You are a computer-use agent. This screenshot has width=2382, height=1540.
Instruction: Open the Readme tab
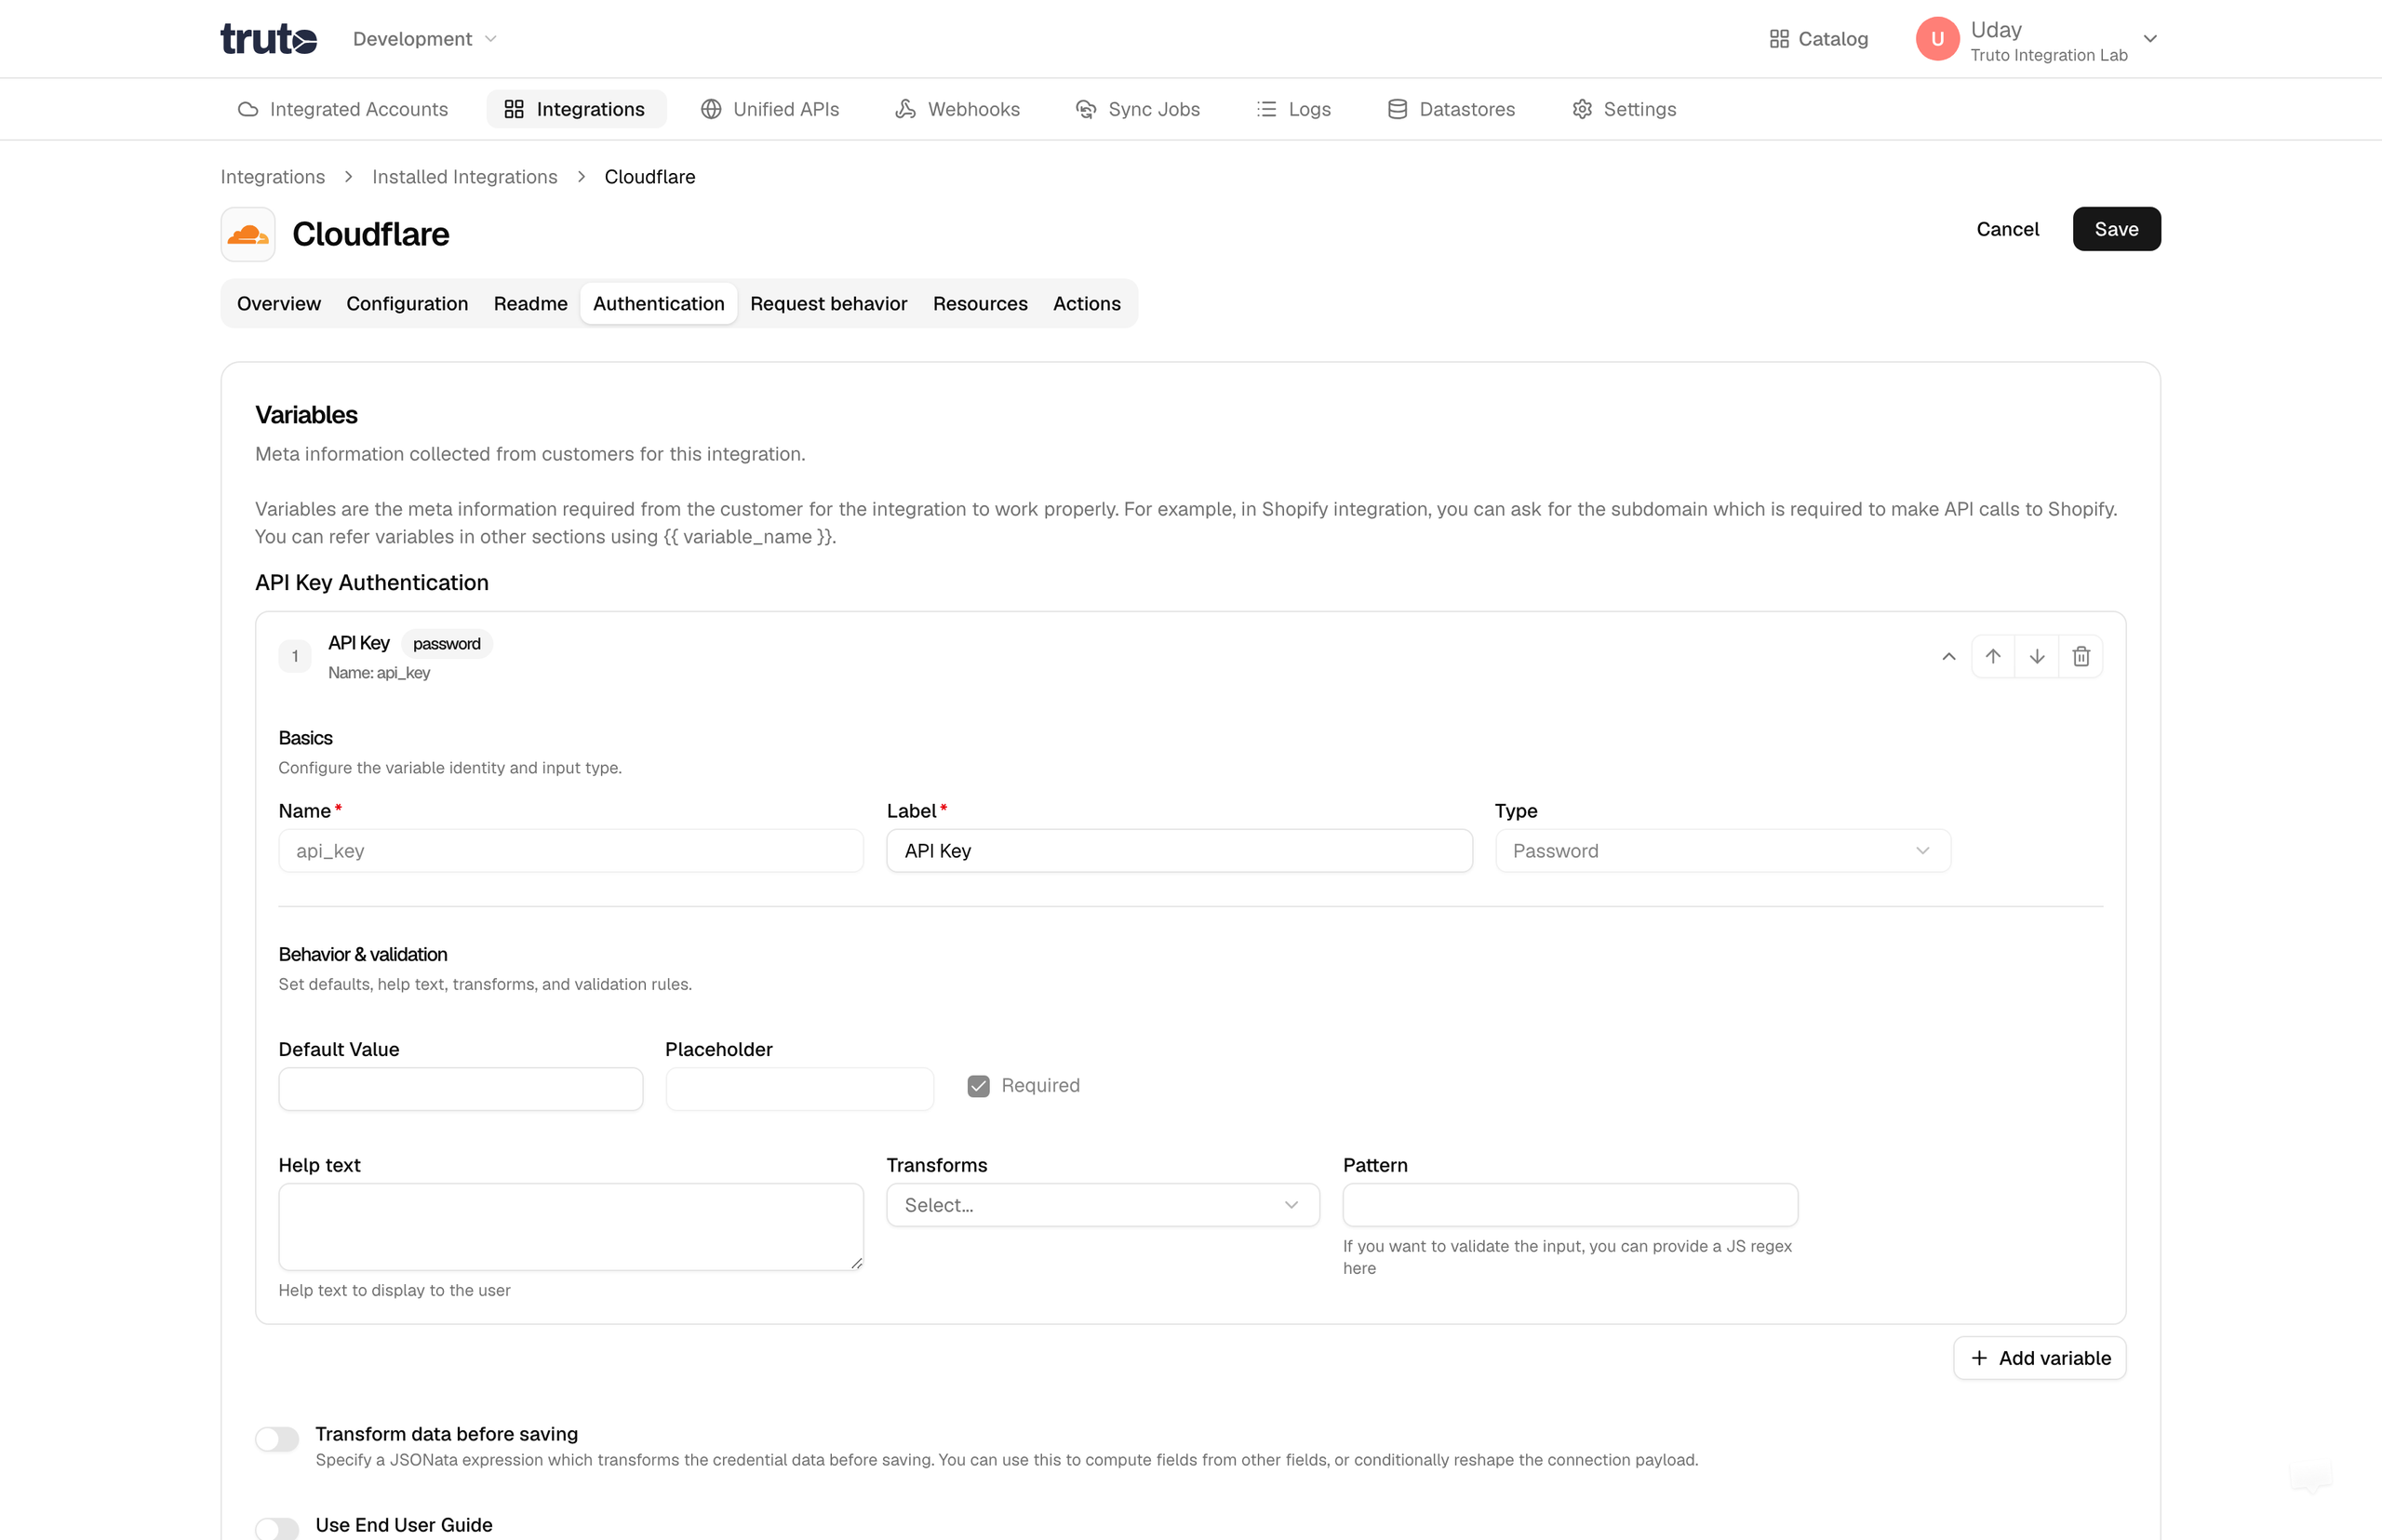(530, 304)
